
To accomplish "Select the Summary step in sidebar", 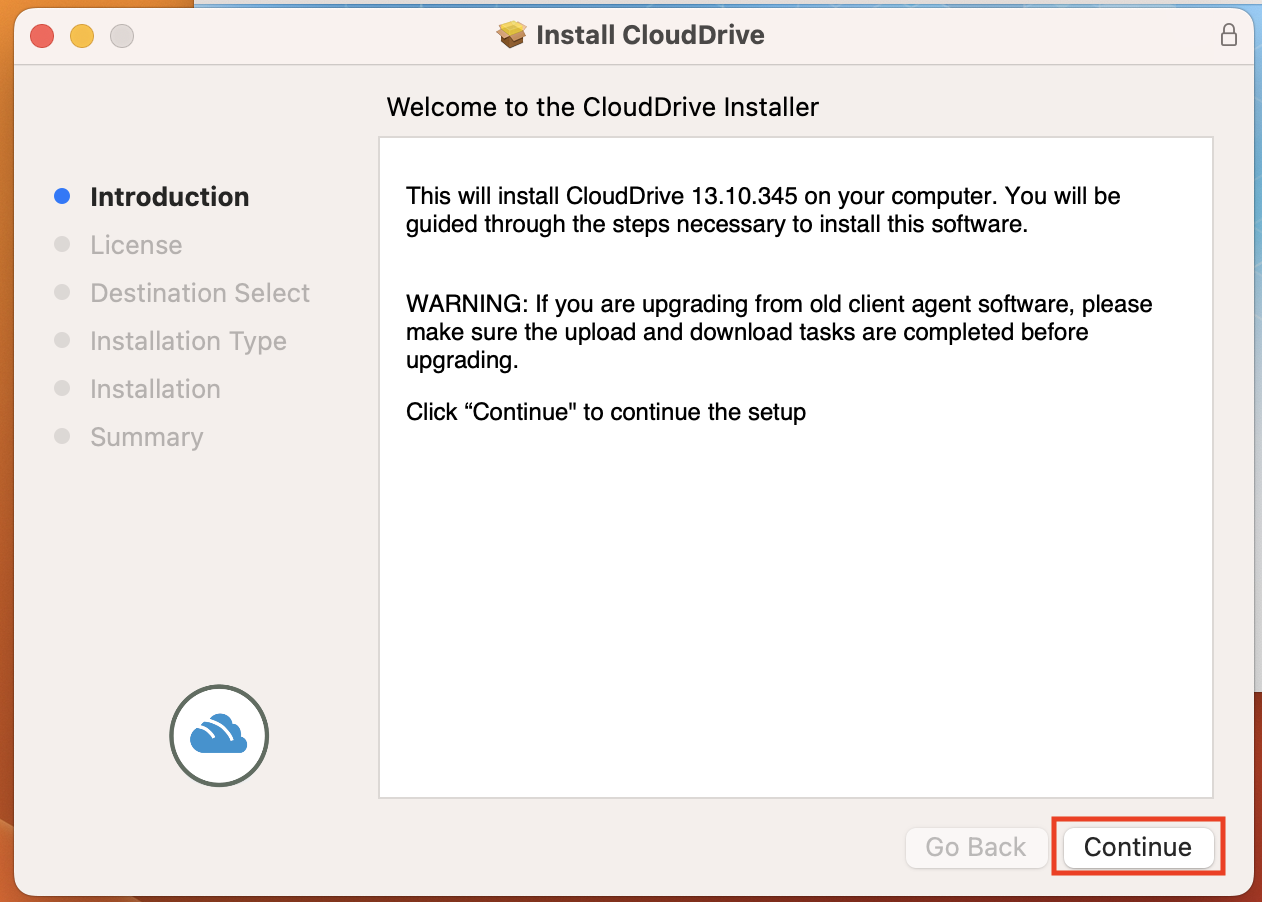I will click(x=146, y=437).
